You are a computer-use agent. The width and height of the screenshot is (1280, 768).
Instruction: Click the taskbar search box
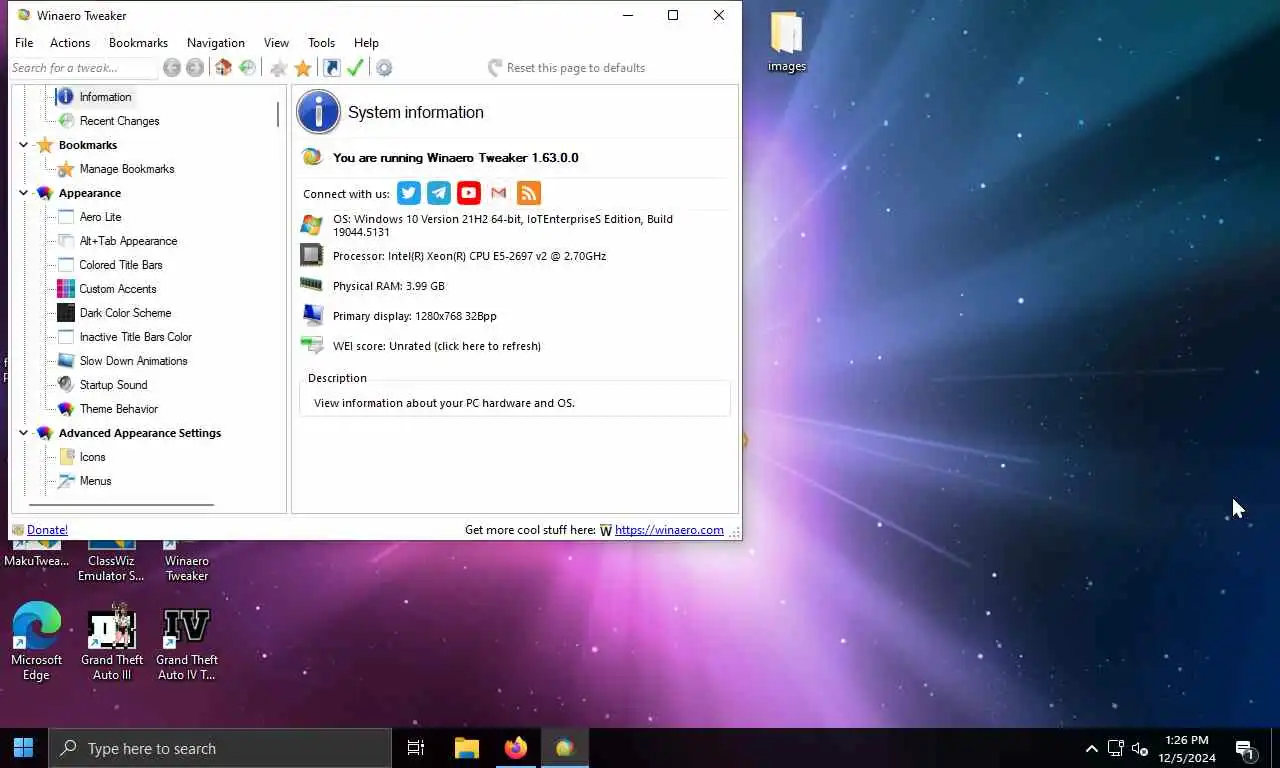220,748
